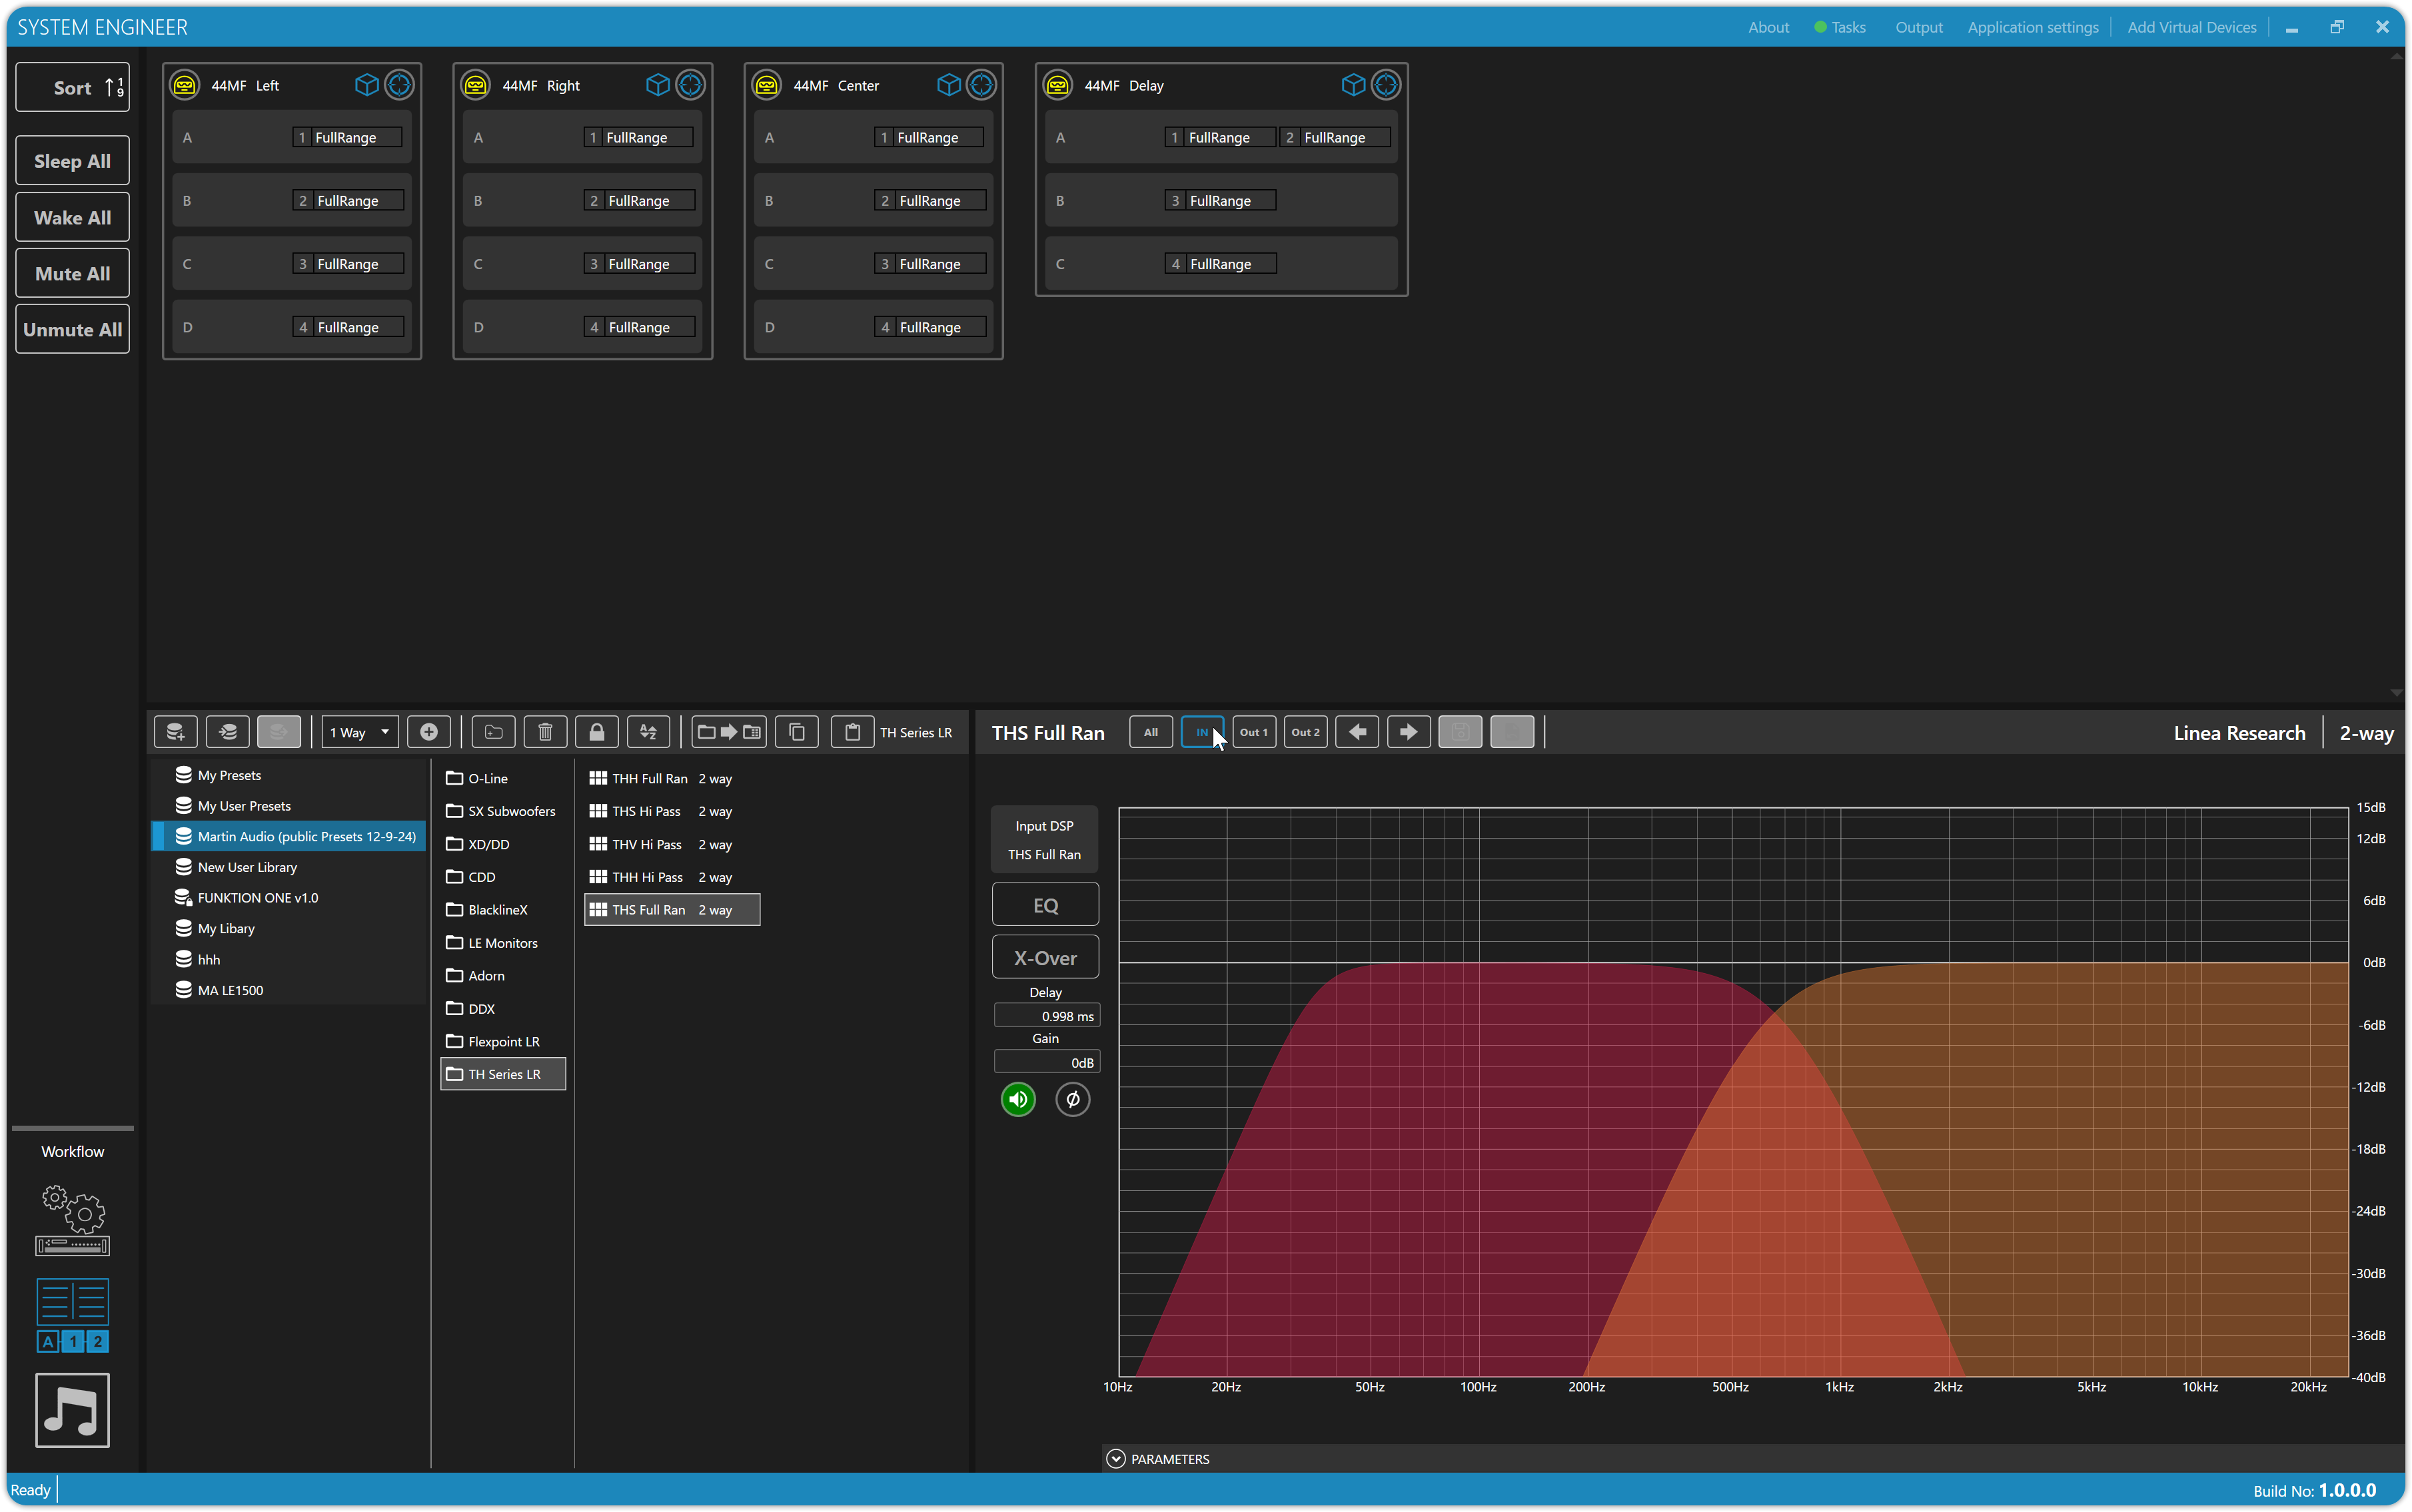The height and width of the screenshot is (1512, 2412).
Task: Select the IN view toggle
Action: click(1202, 732)
